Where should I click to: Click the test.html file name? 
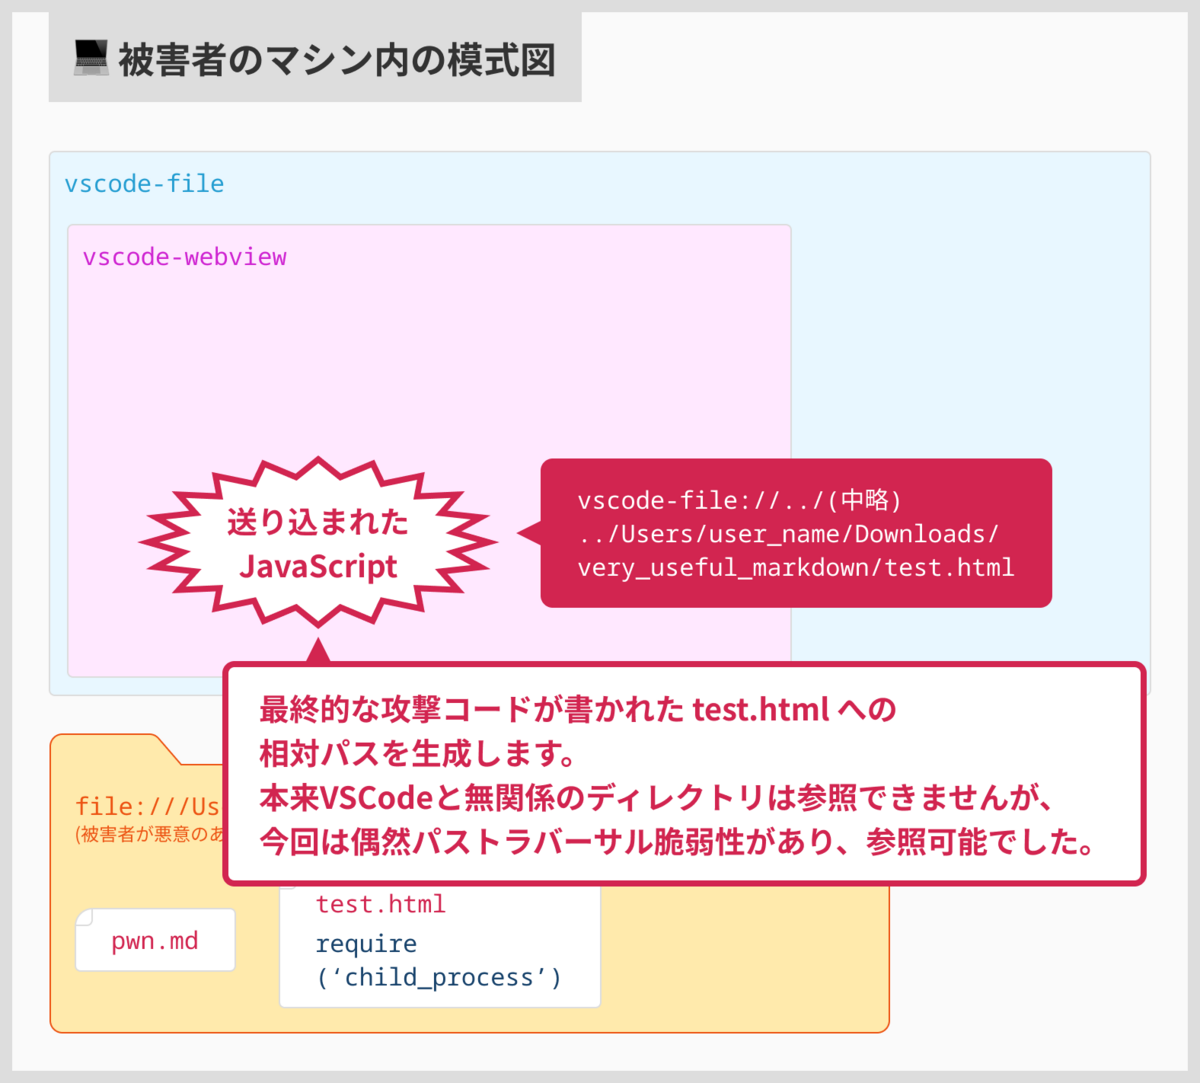381,904
